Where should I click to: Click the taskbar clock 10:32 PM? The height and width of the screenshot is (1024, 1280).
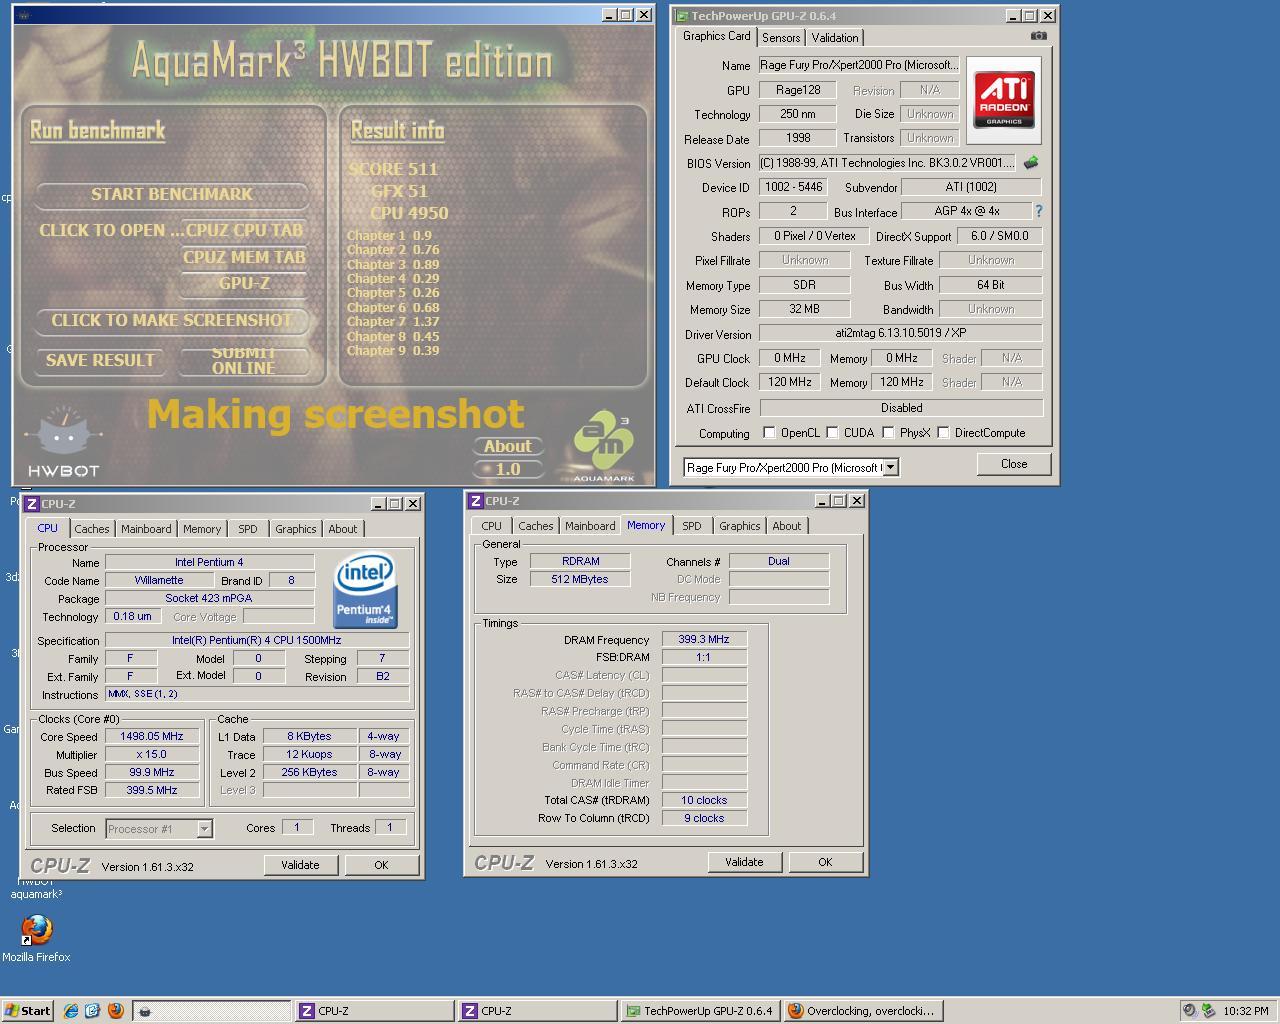[x=1246, y=1011]
